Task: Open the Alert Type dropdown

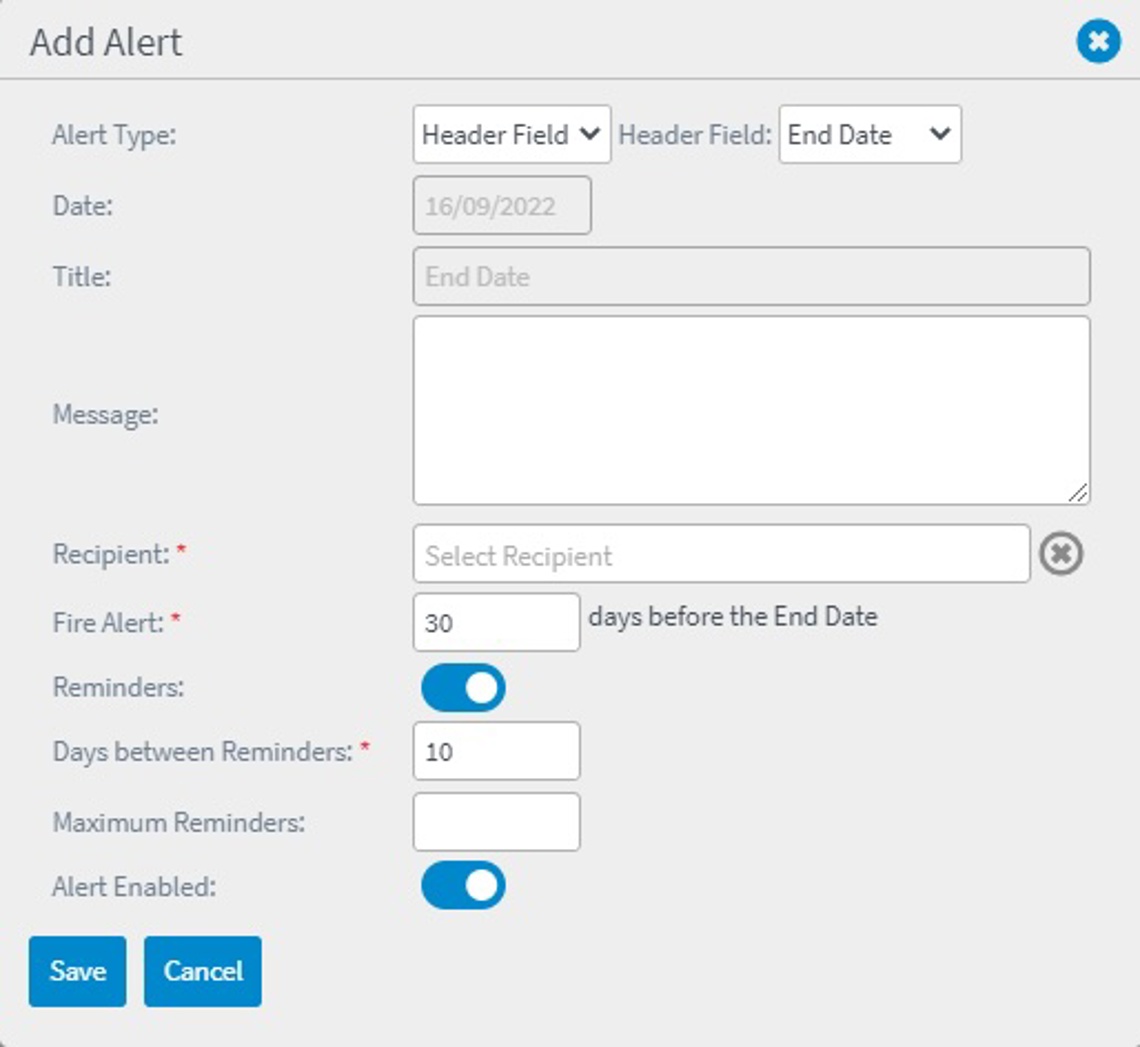Action: coord(512,135)
